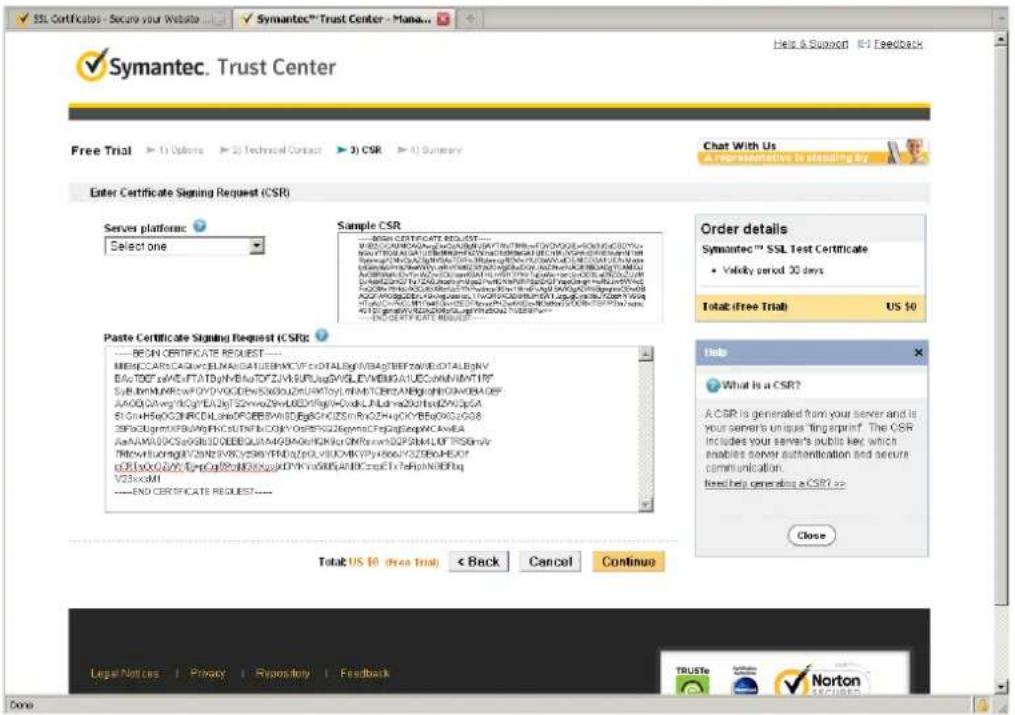The image size is (1015, 715).
Task: Click the lock icon in status bar
Action: 982,705
